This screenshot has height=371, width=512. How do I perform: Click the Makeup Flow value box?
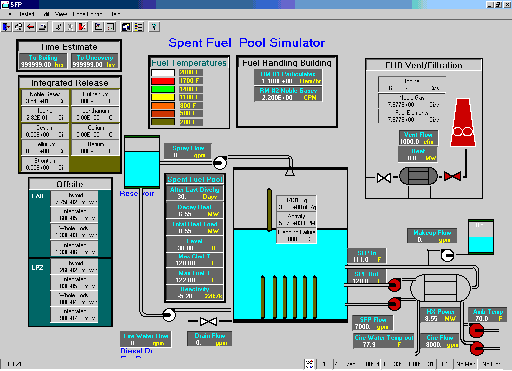(x=432, y=236)
